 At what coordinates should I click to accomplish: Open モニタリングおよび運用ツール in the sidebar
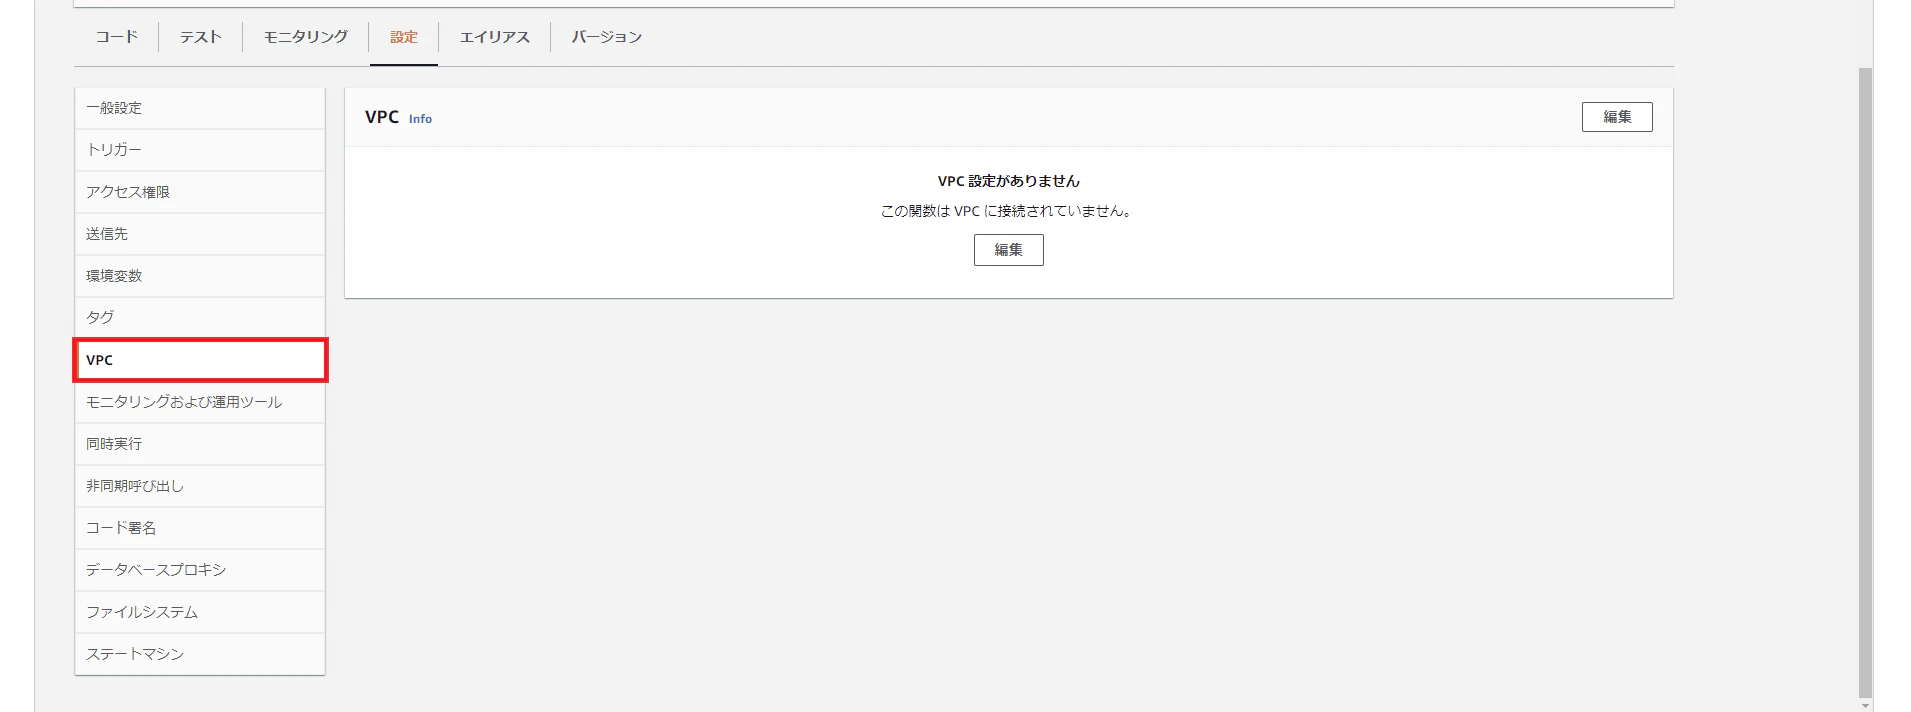coord(200,402)
